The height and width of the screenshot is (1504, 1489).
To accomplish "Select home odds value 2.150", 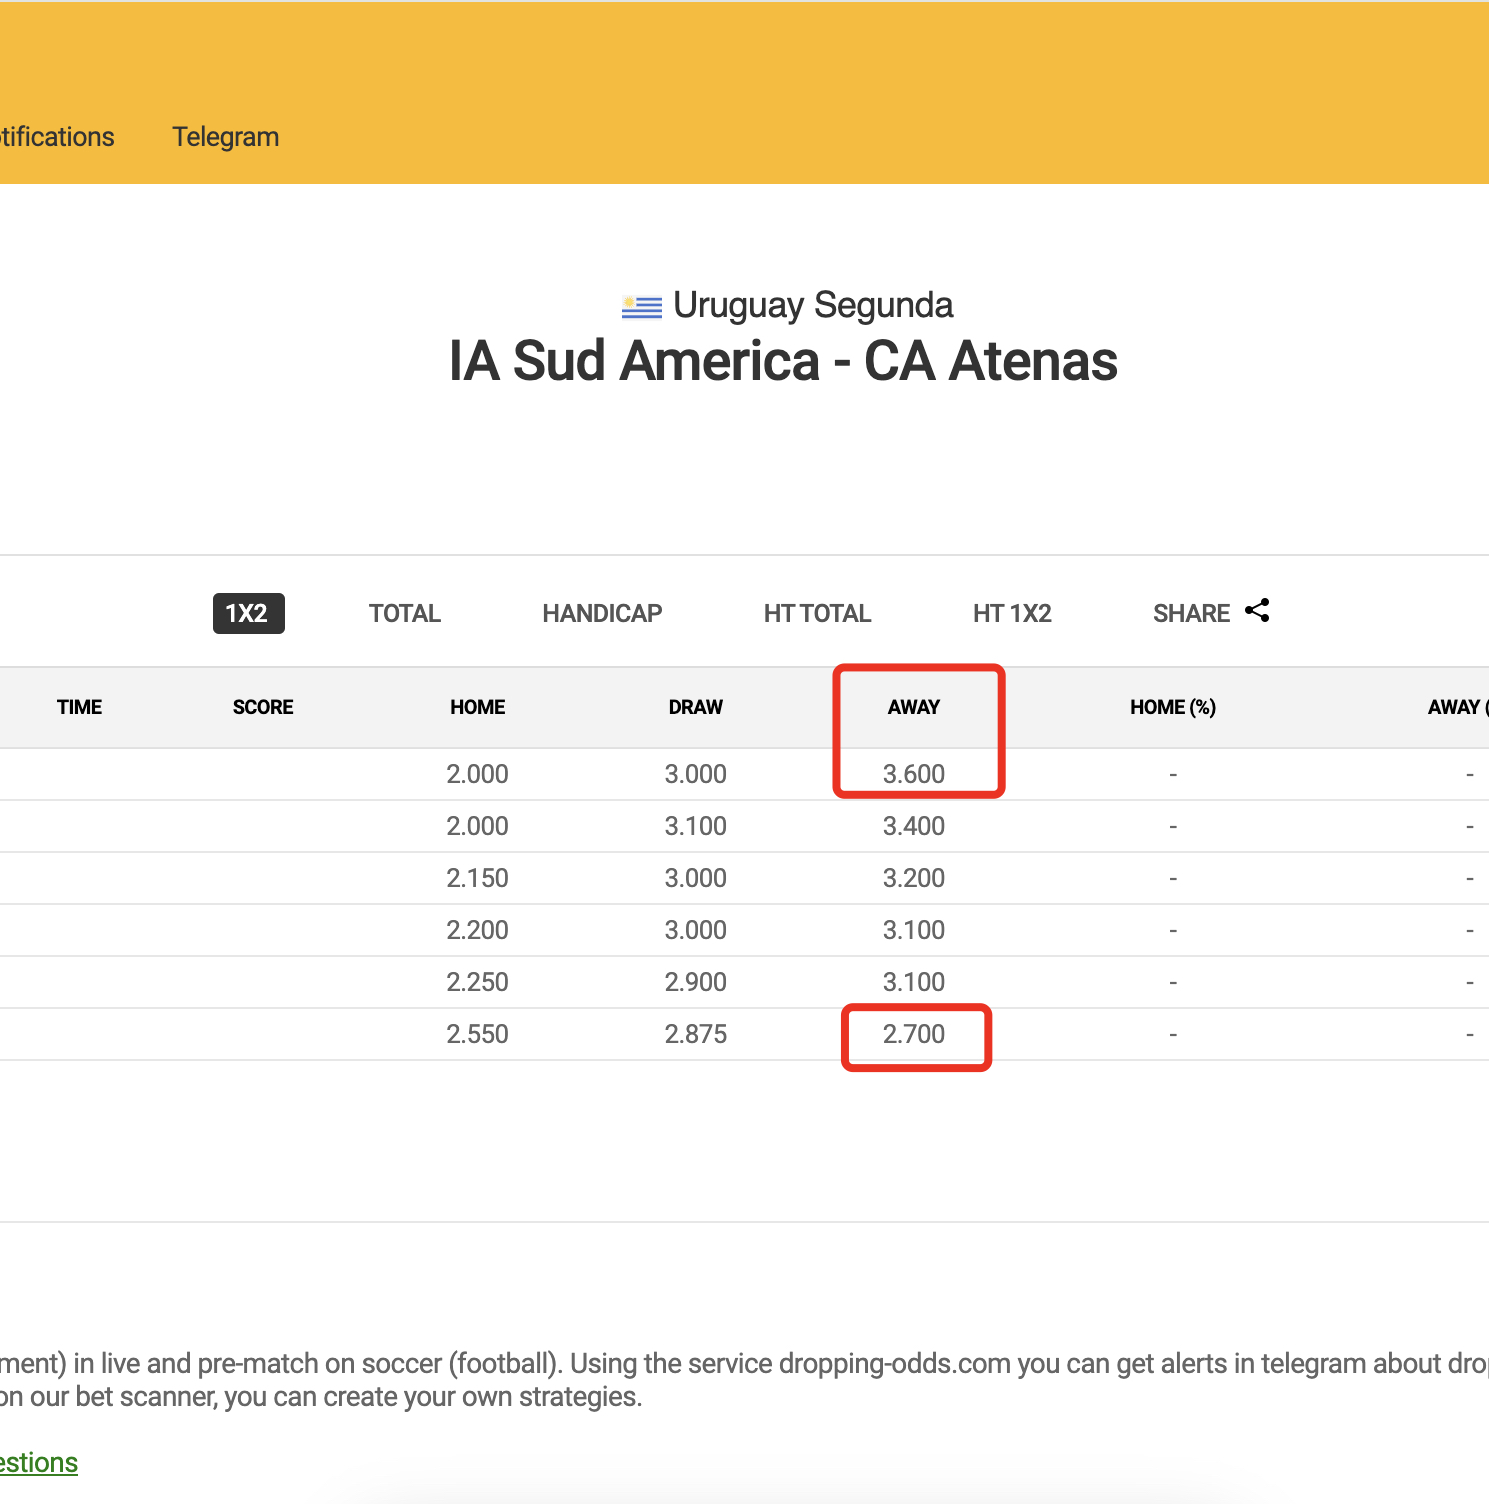I will (478, 878).
